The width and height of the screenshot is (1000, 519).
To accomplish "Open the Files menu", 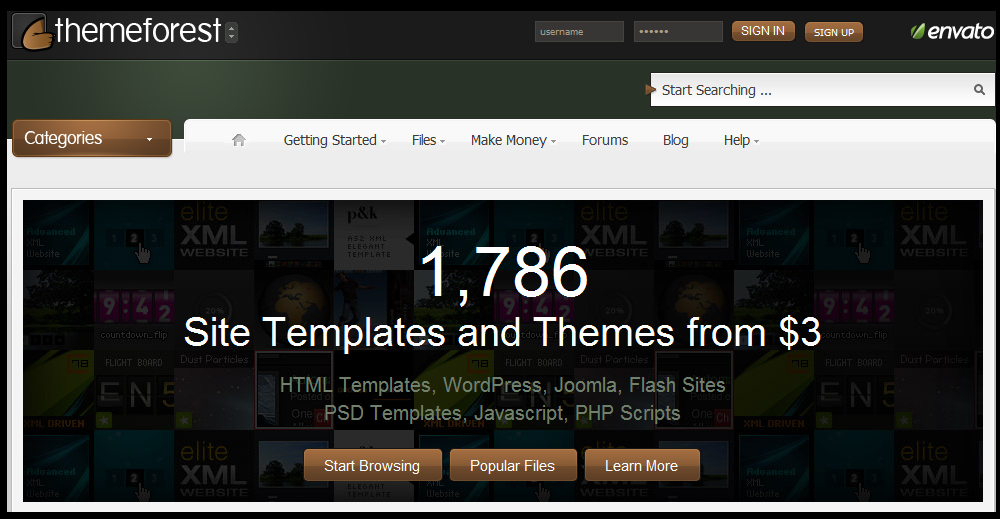I will coord(428,140).
